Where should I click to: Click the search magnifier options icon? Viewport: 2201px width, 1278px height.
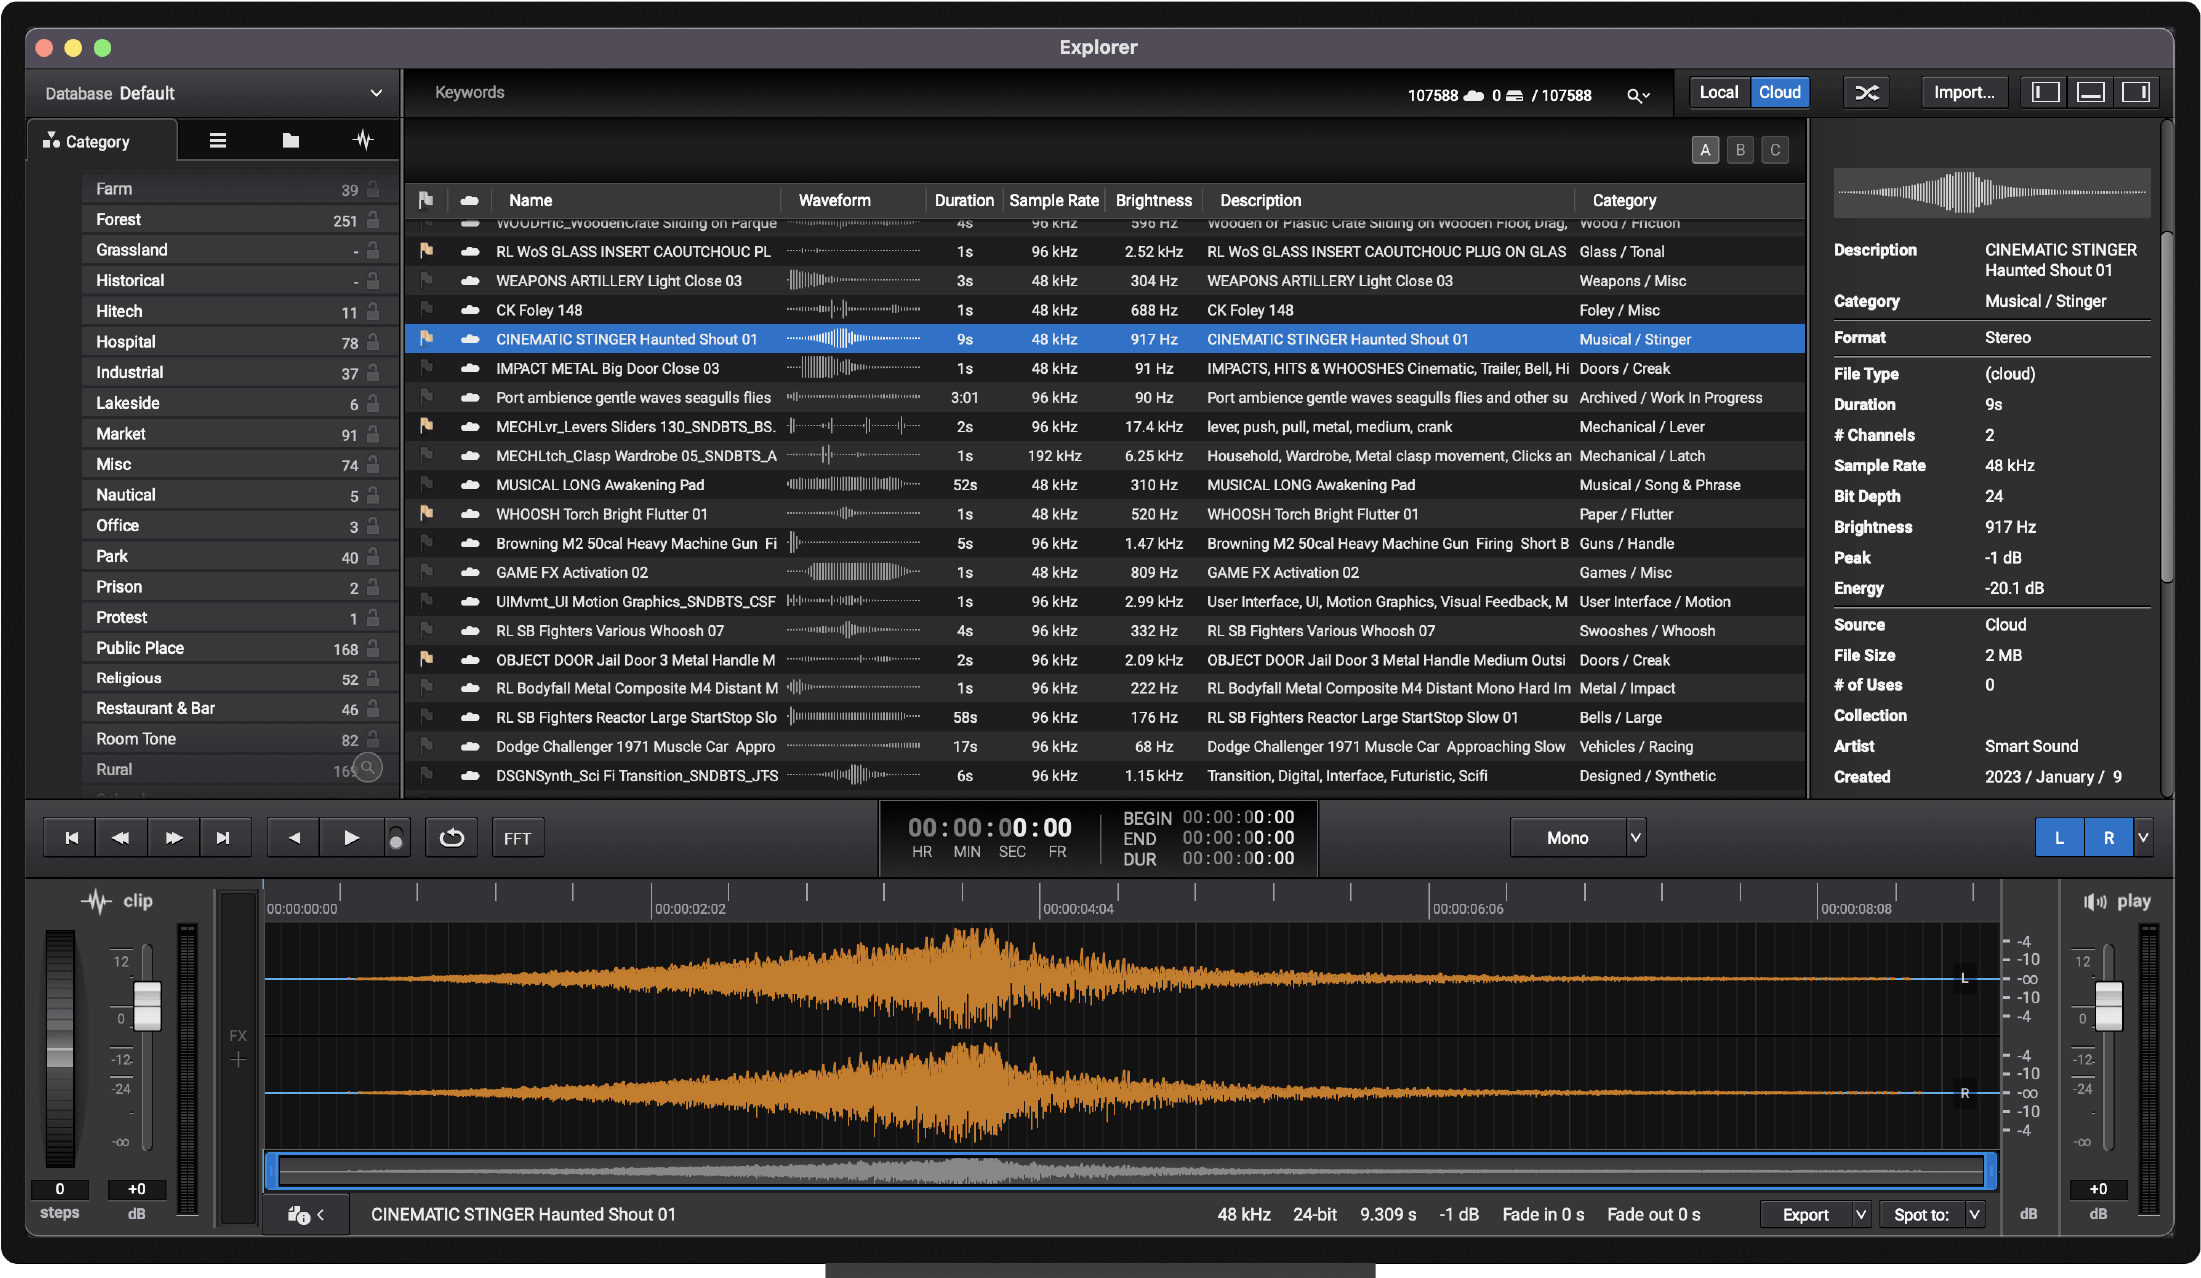coord(1637,96)
